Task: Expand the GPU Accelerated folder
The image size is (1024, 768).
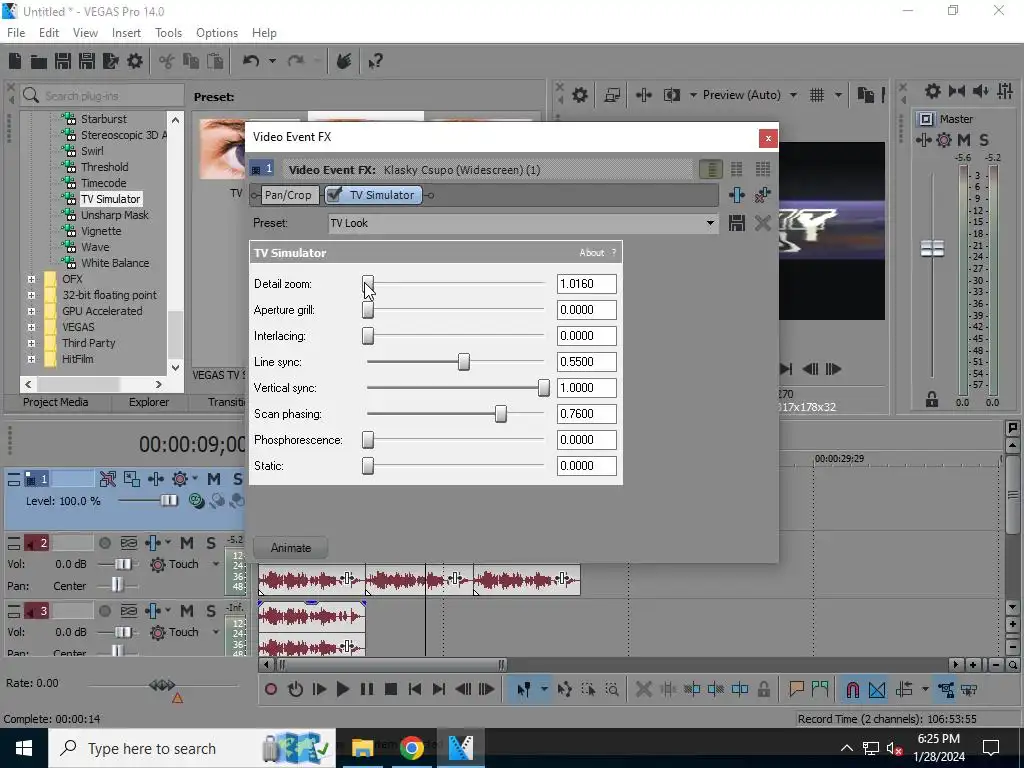Action: 31,311
